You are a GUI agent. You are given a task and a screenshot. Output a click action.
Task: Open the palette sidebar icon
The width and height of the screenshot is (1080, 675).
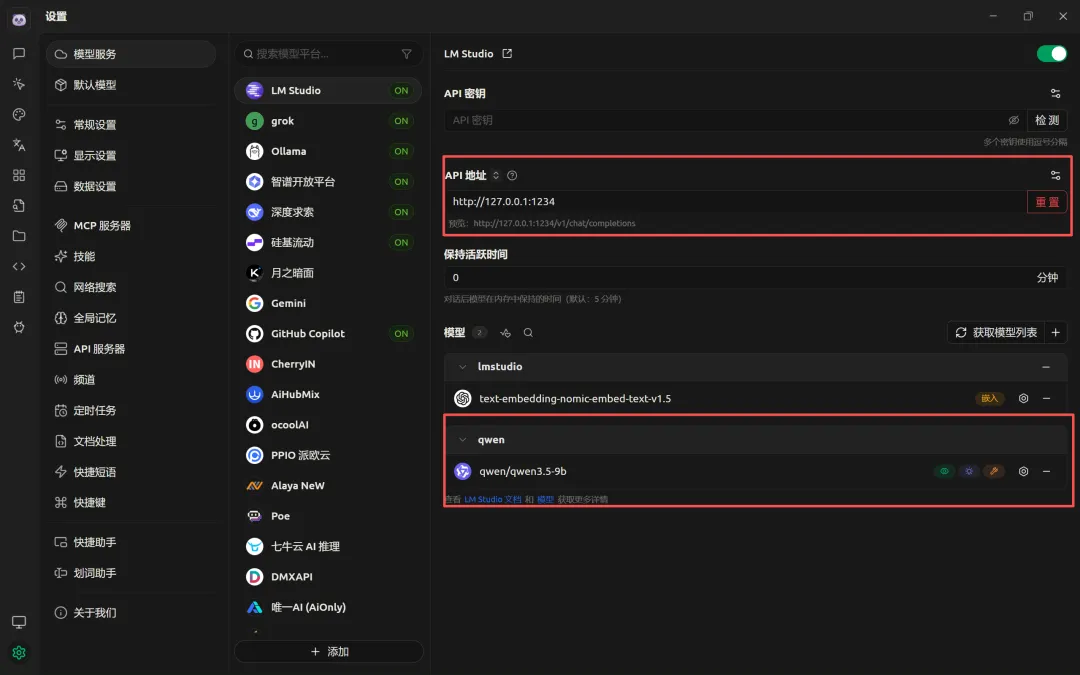pyautogui.click(x=19, y=114)
